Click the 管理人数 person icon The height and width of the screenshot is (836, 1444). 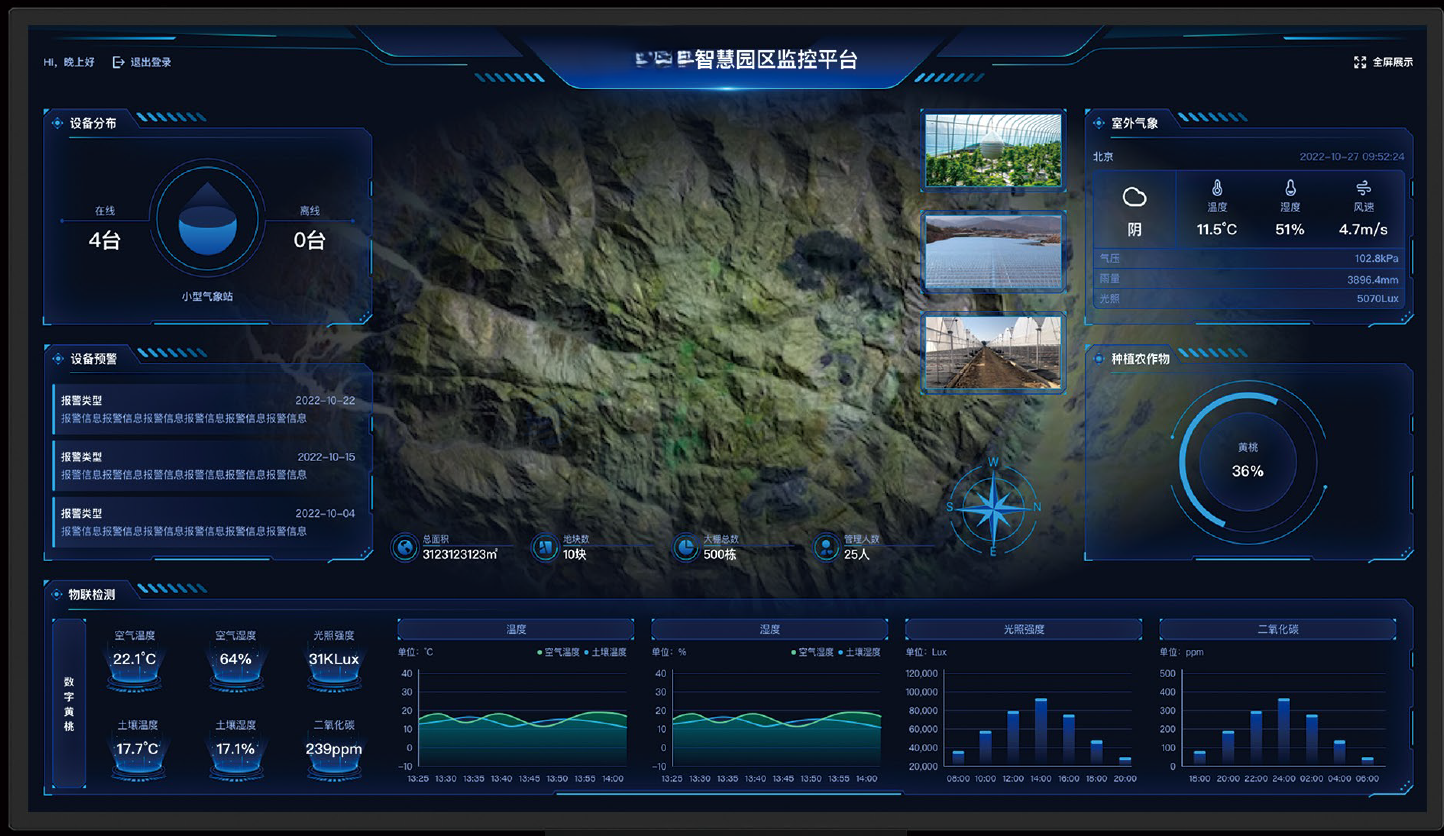click(x=826, y=547)
